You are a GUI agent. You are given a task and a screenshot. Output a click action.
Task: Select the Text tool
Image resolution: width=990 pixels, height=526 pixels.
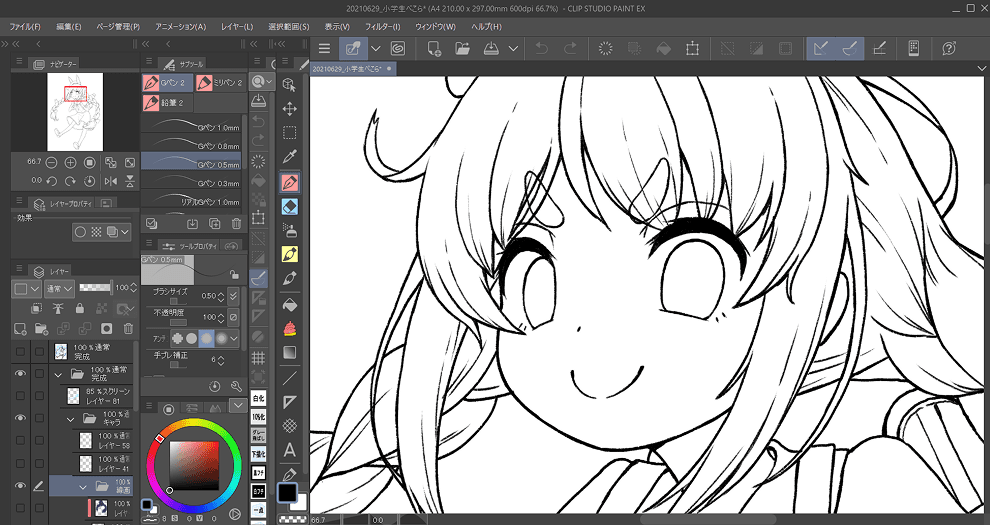[290, 450]
